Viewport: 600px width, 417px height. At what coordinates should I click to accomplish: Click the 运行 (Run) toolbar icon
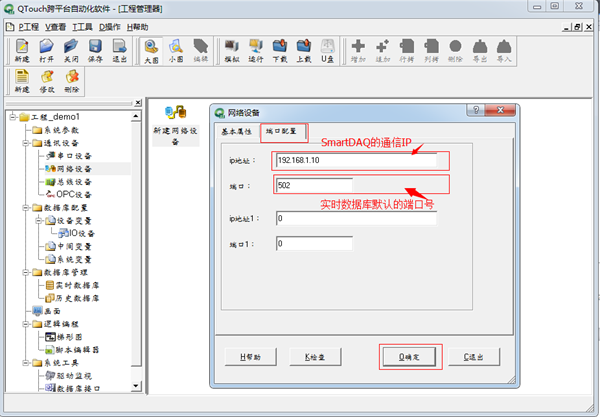(255, 50)
